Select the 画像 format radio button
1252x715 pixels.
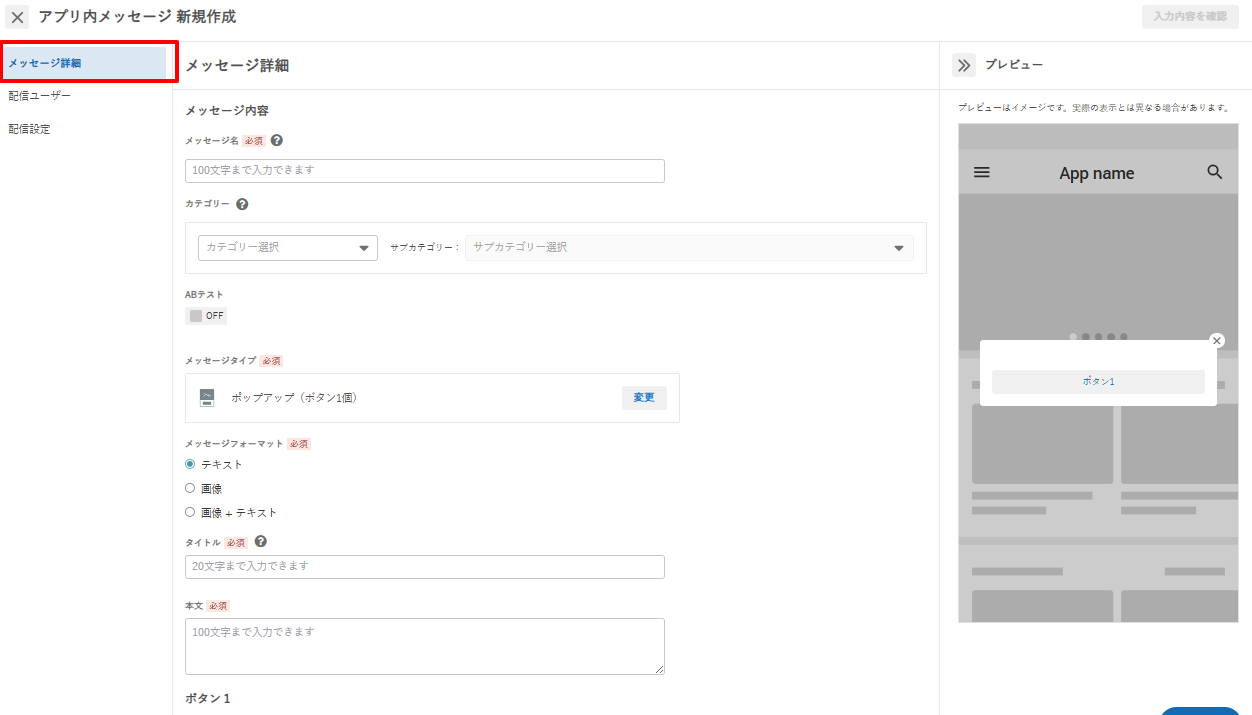(x=190, y=488)
